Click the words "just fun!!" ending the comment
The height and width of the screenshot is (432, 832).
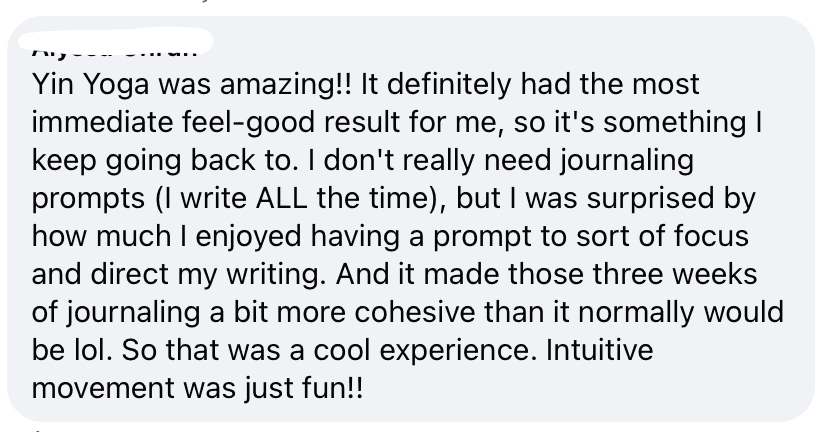click(308, 388)
